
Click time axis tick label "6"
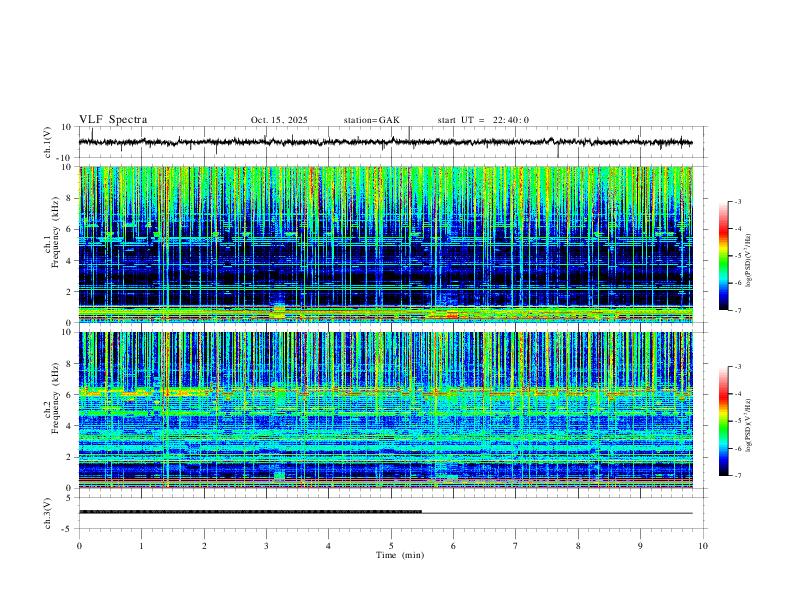coord(453,546)
